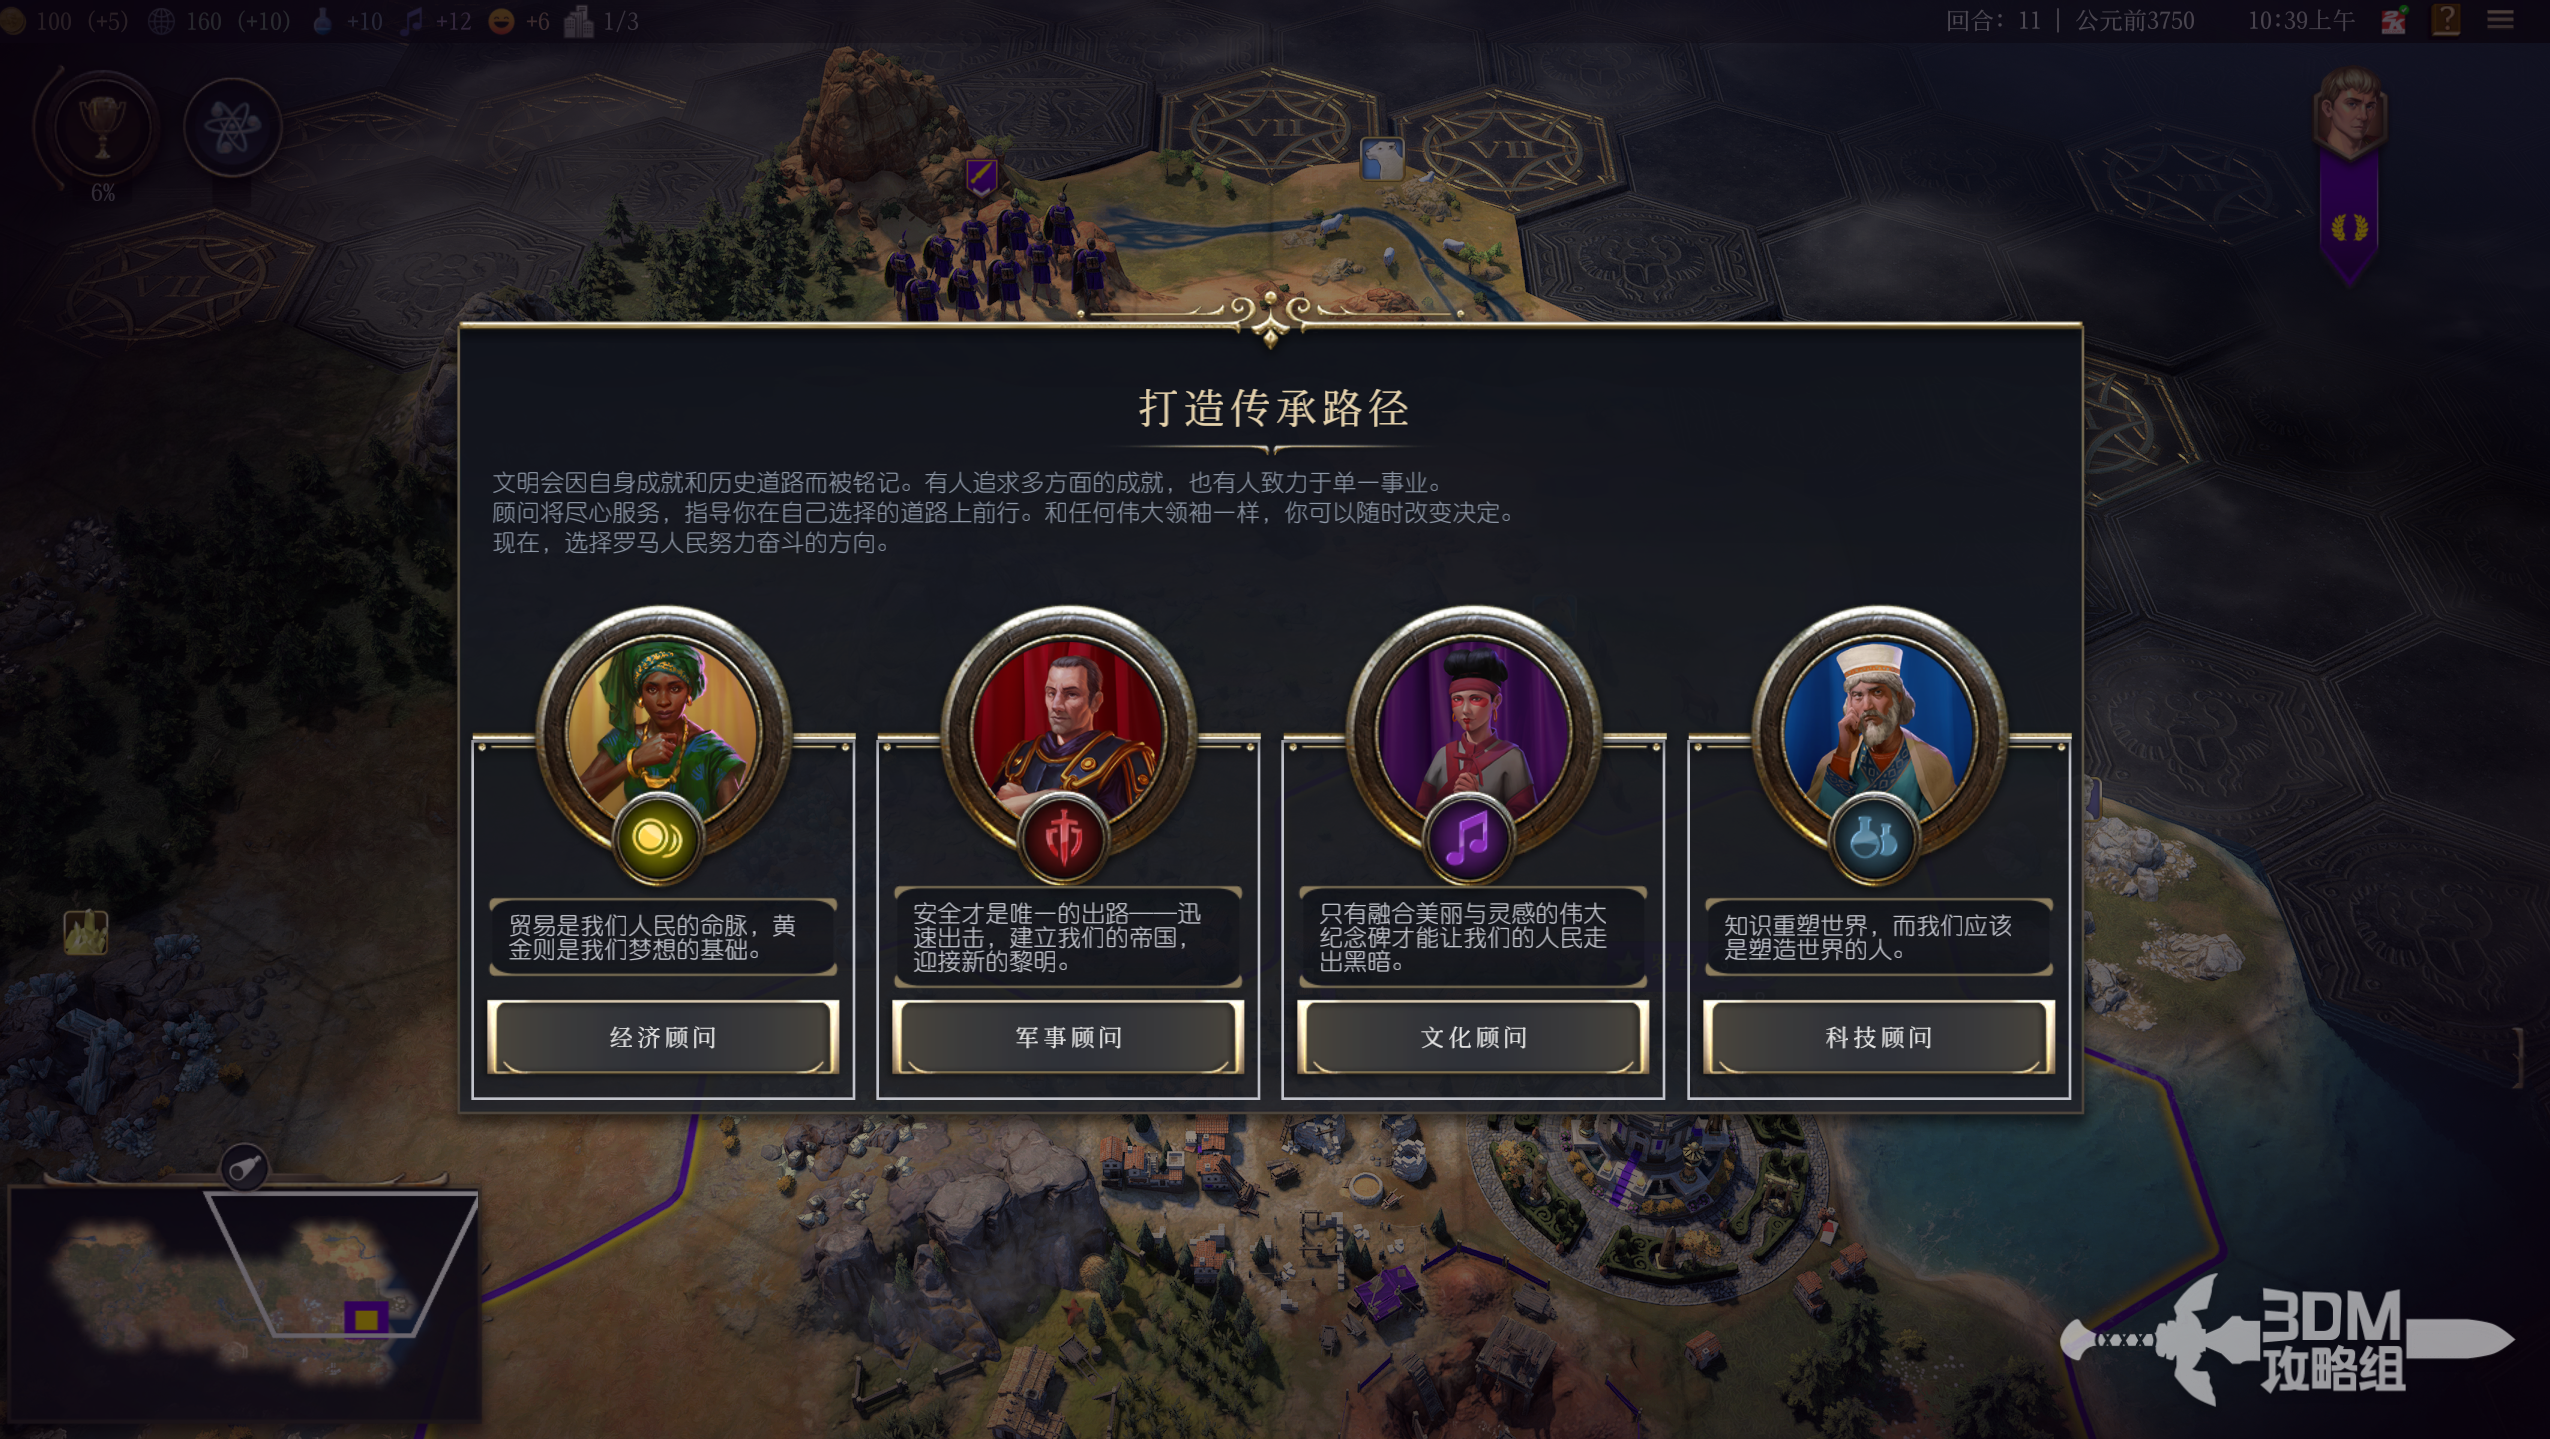The height and width of the screenshot is (1439, 2550).
Task: Click the gold coin economy badge icon
Action: tap(657, 838)
